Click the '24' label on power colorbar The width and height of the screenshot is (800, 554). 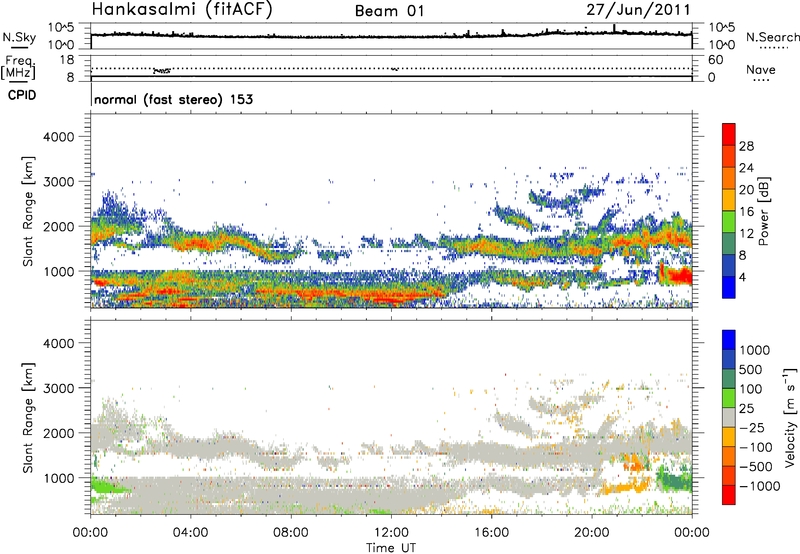click(x=746, y=168)
